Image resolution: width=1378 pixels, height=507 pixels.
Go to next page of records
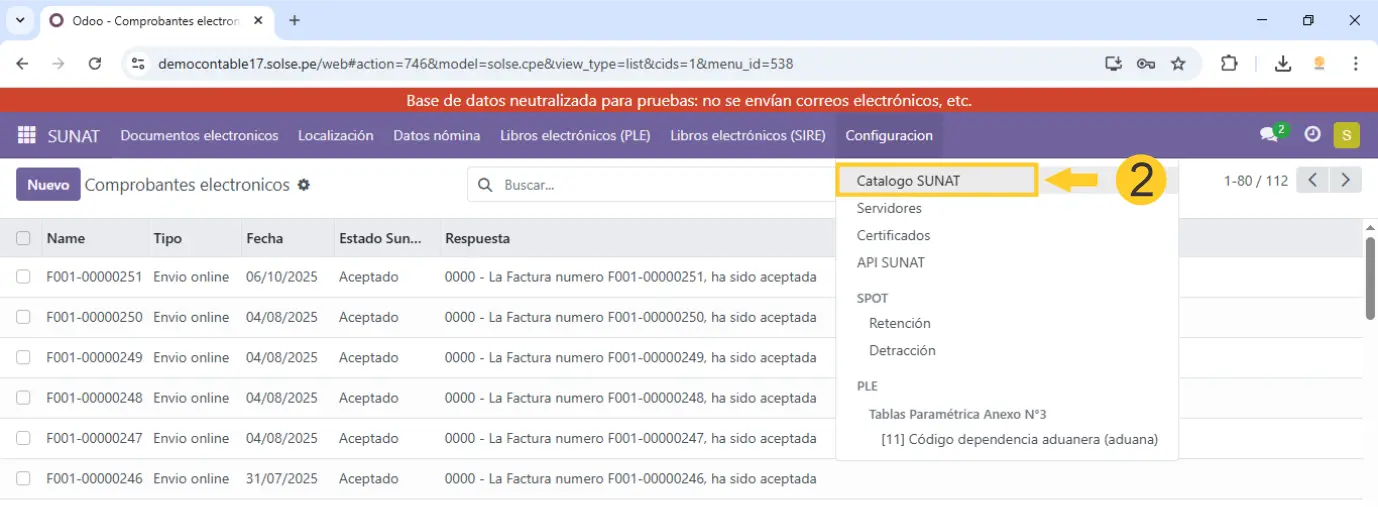click(1346, 181)
